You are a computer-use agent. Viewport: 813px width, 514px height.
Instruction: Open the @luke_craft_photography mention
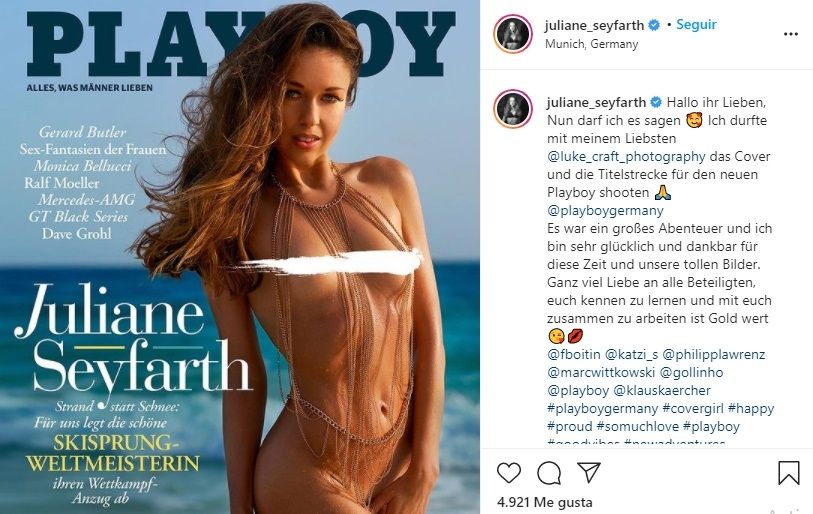point(626,156)
